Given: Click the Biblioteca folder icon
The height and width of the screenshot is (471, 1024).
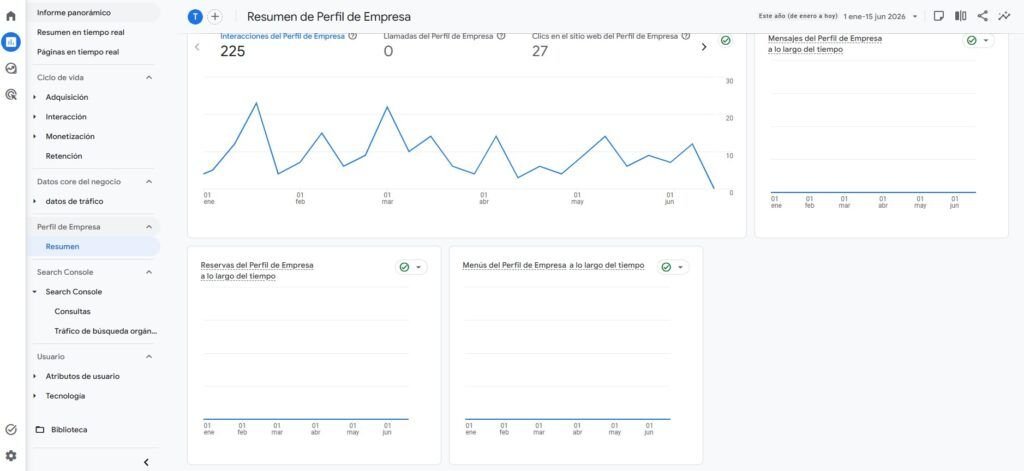Looking at the screenshot, I should point(40,430).
